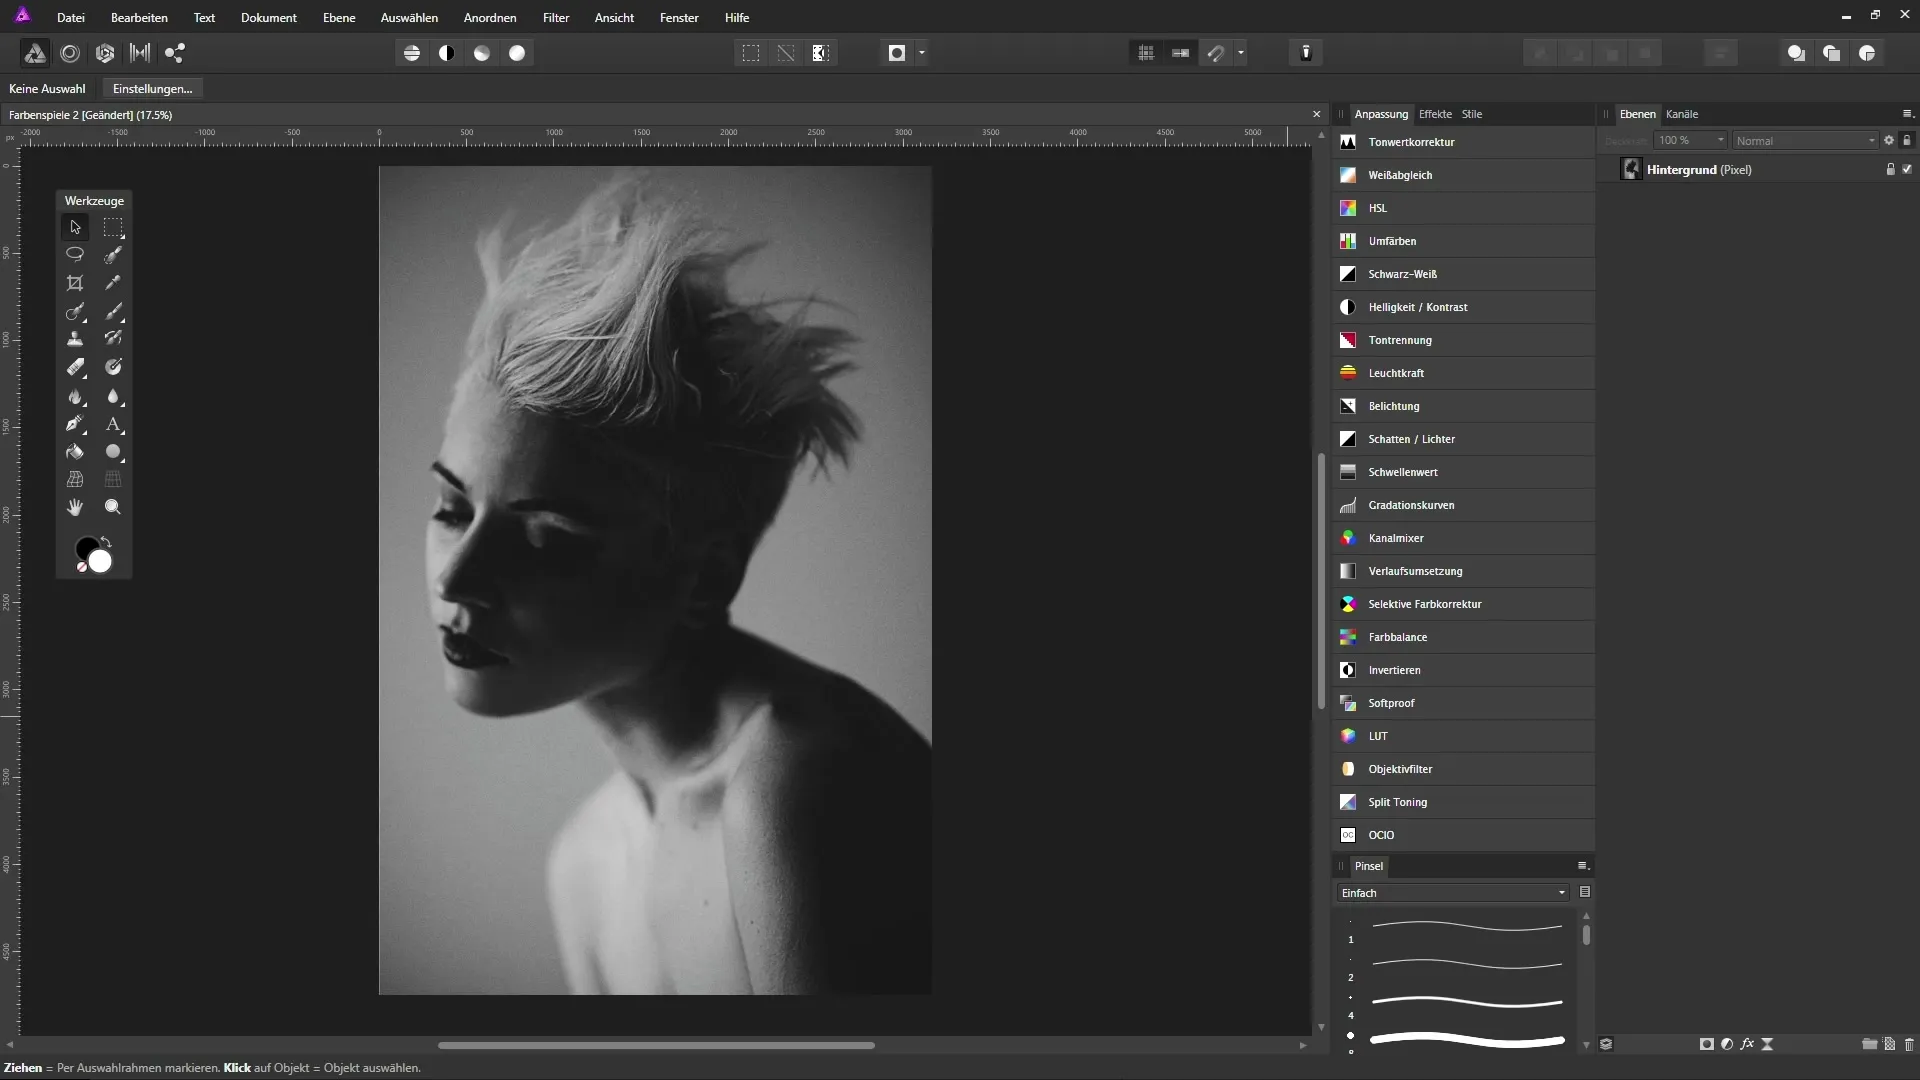Open the layer blend mode Normal dropdown
Viewport: 1920px width, 1080px height.
point(1806,141)
